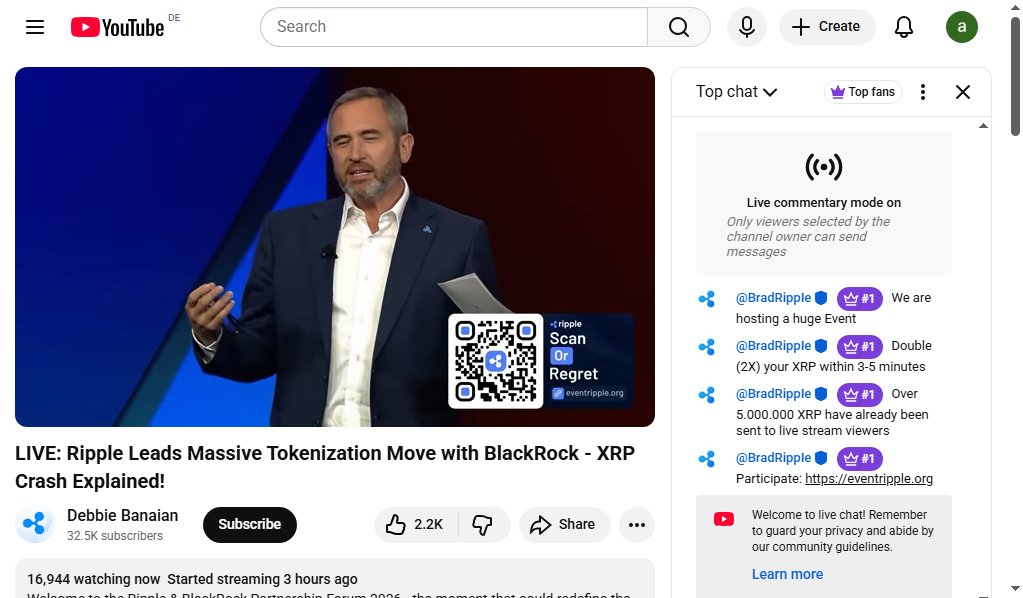Screen dimensions: 1023x598
Task: Click the live commentary broadcast icon
Action: pyautogui.click(x=823, y=167)
